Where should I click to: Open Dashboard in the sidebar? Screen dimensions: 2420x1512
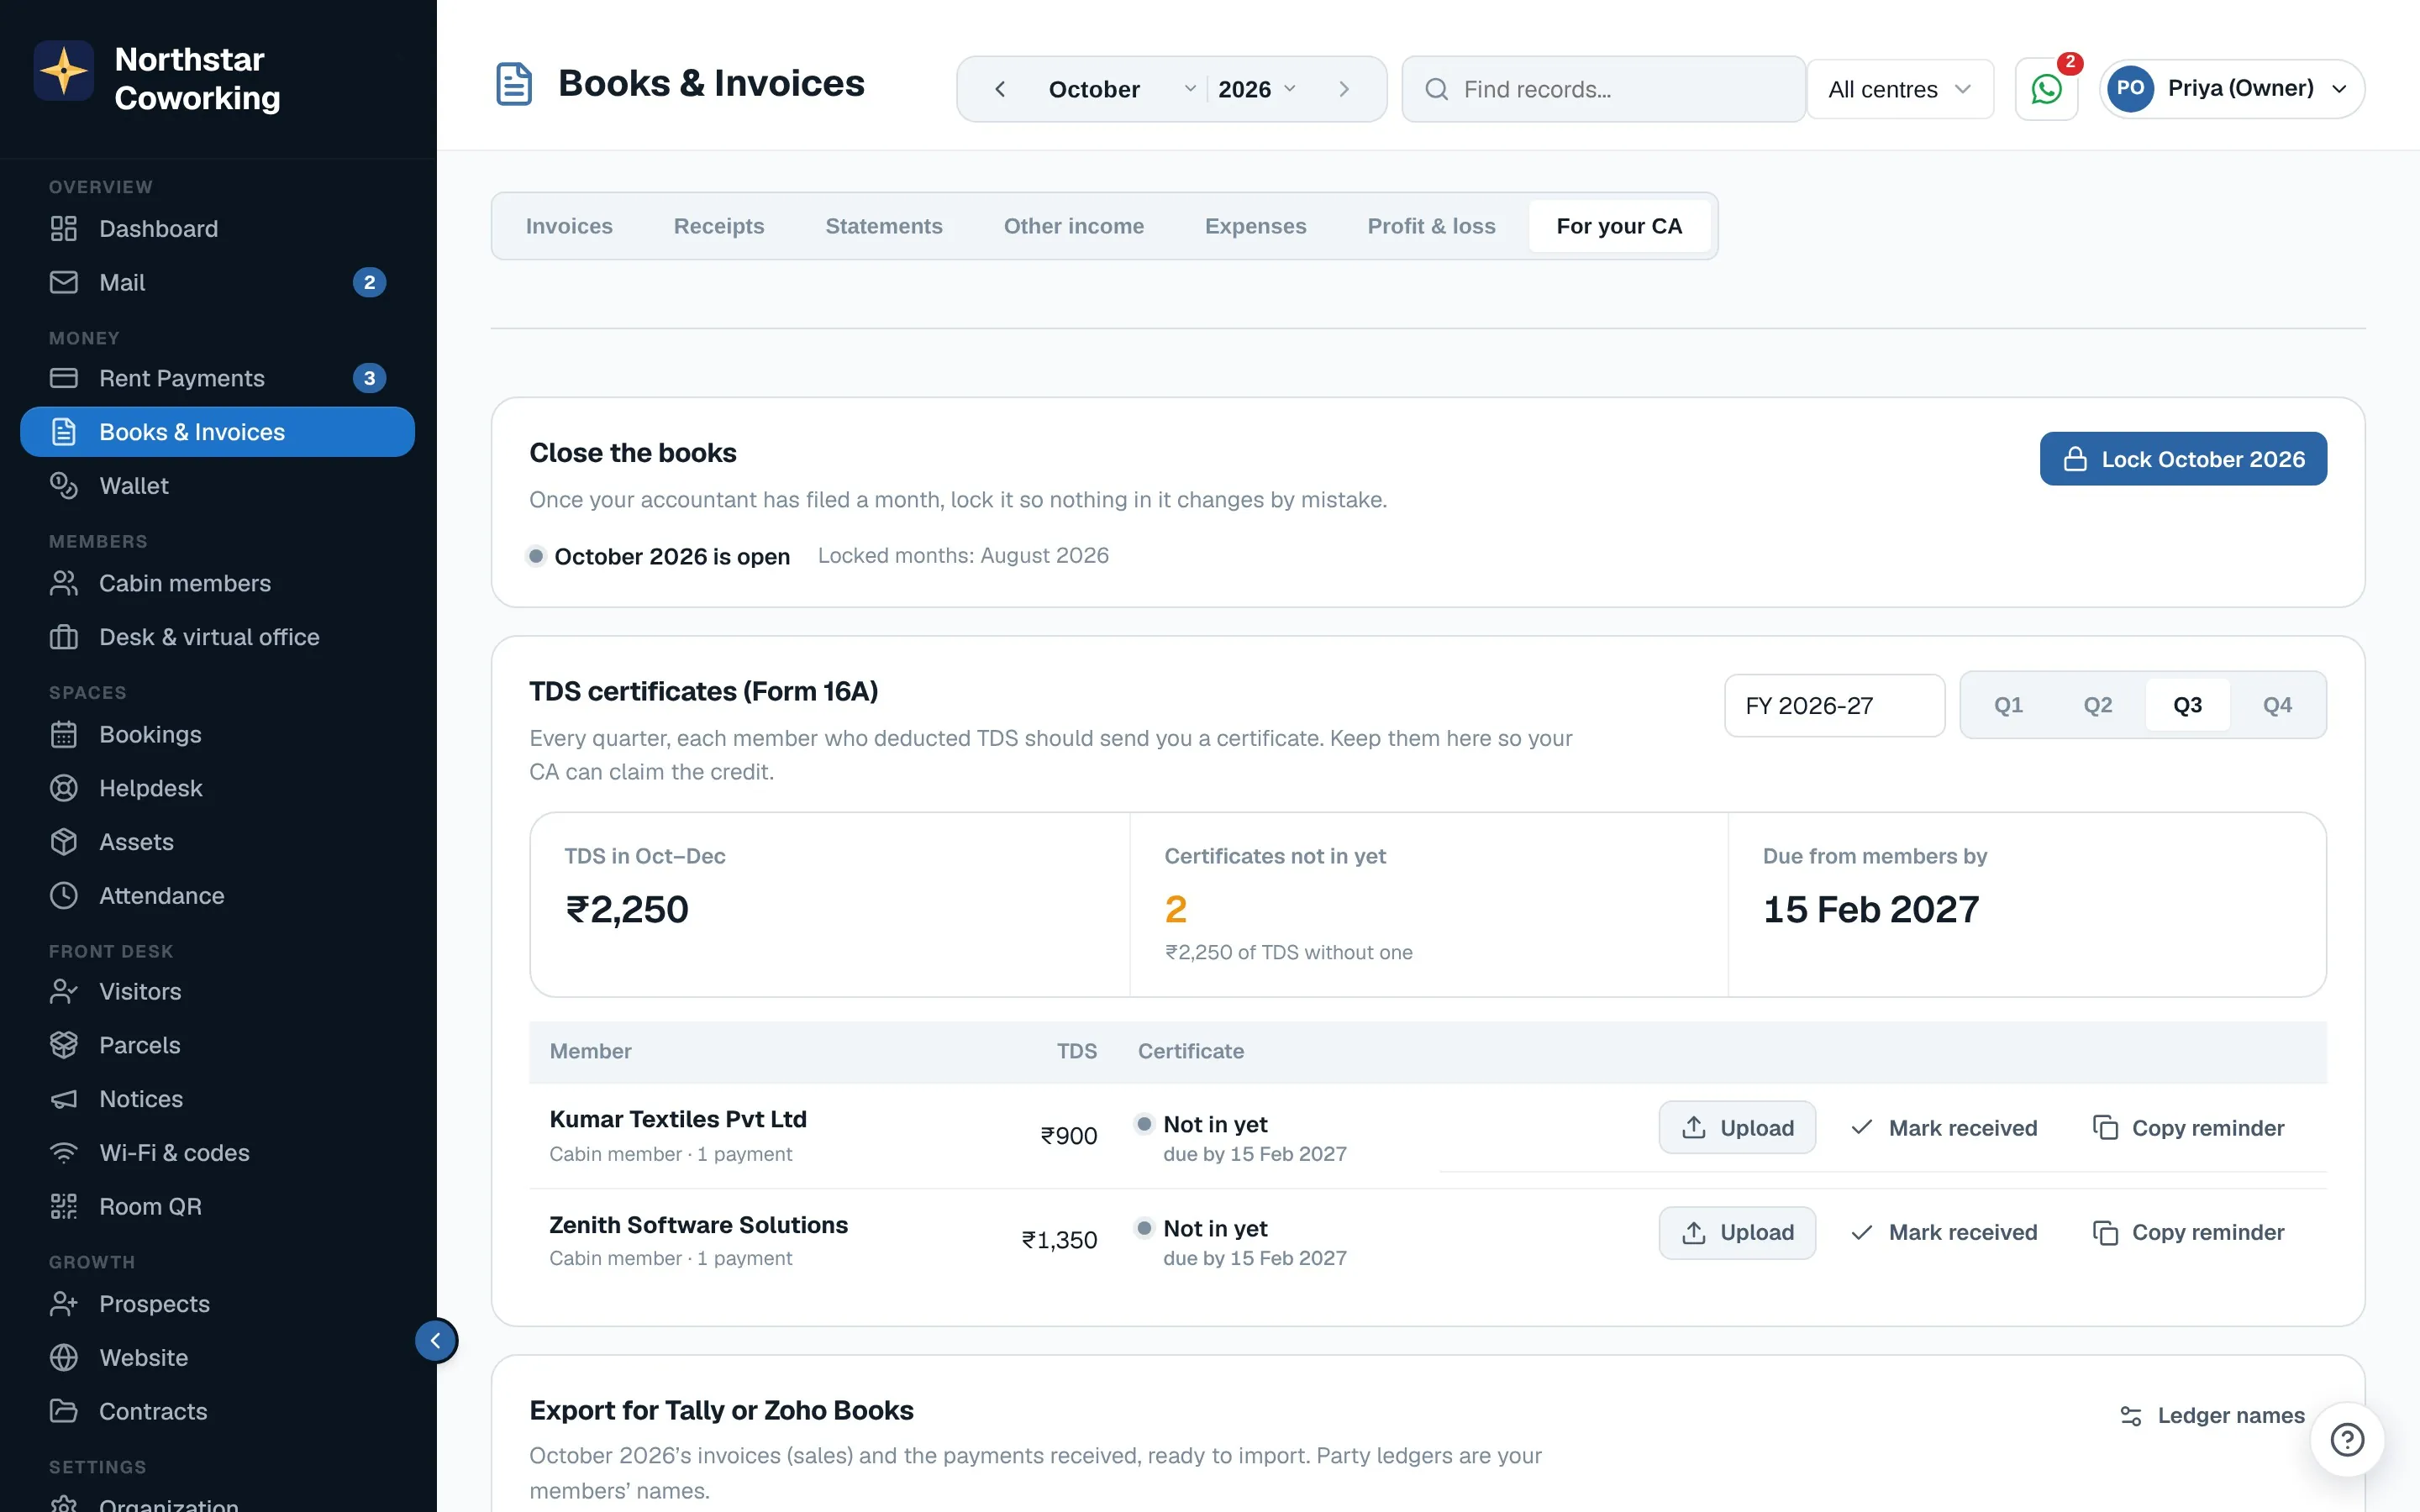pos(217,228)
